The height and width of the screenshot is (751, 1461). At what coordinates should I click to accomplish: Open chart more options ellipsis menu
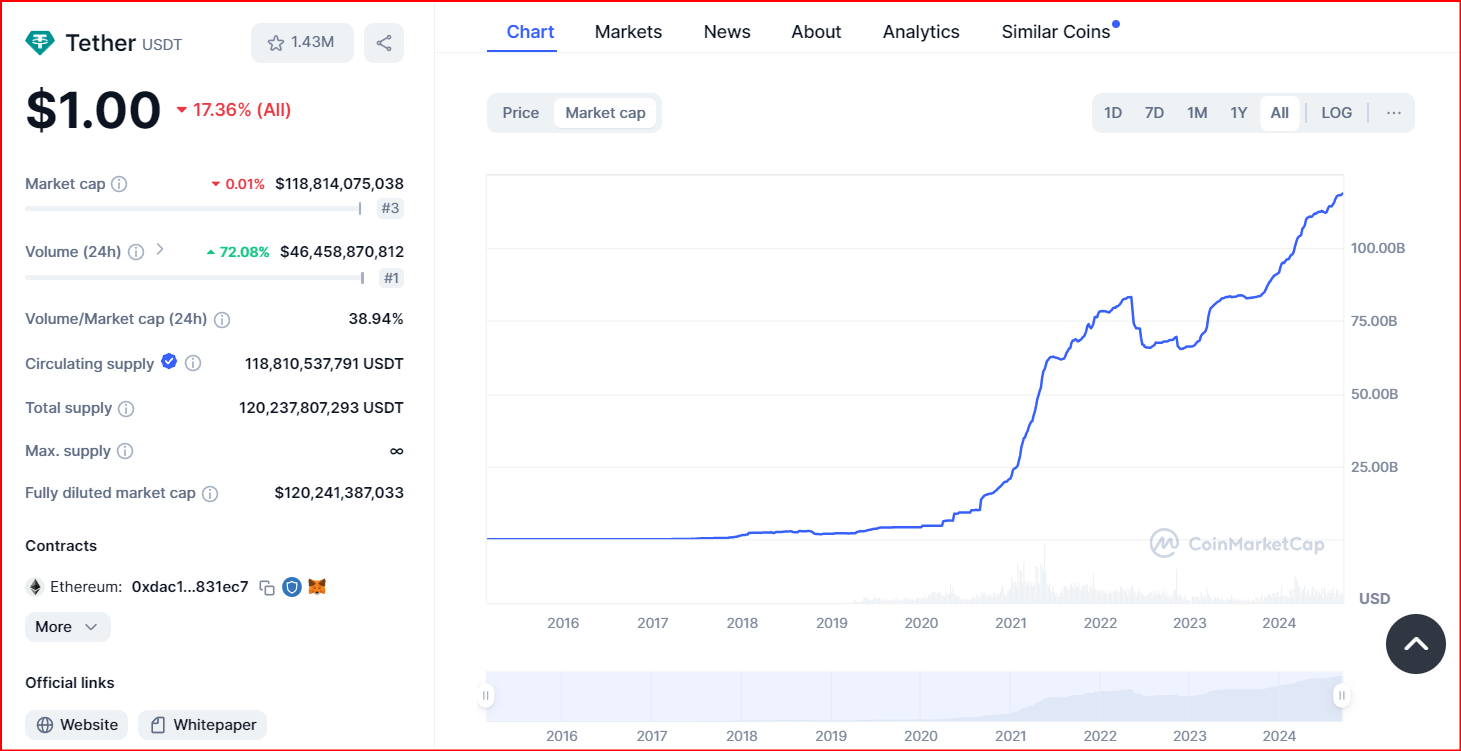click(1394, 113)
